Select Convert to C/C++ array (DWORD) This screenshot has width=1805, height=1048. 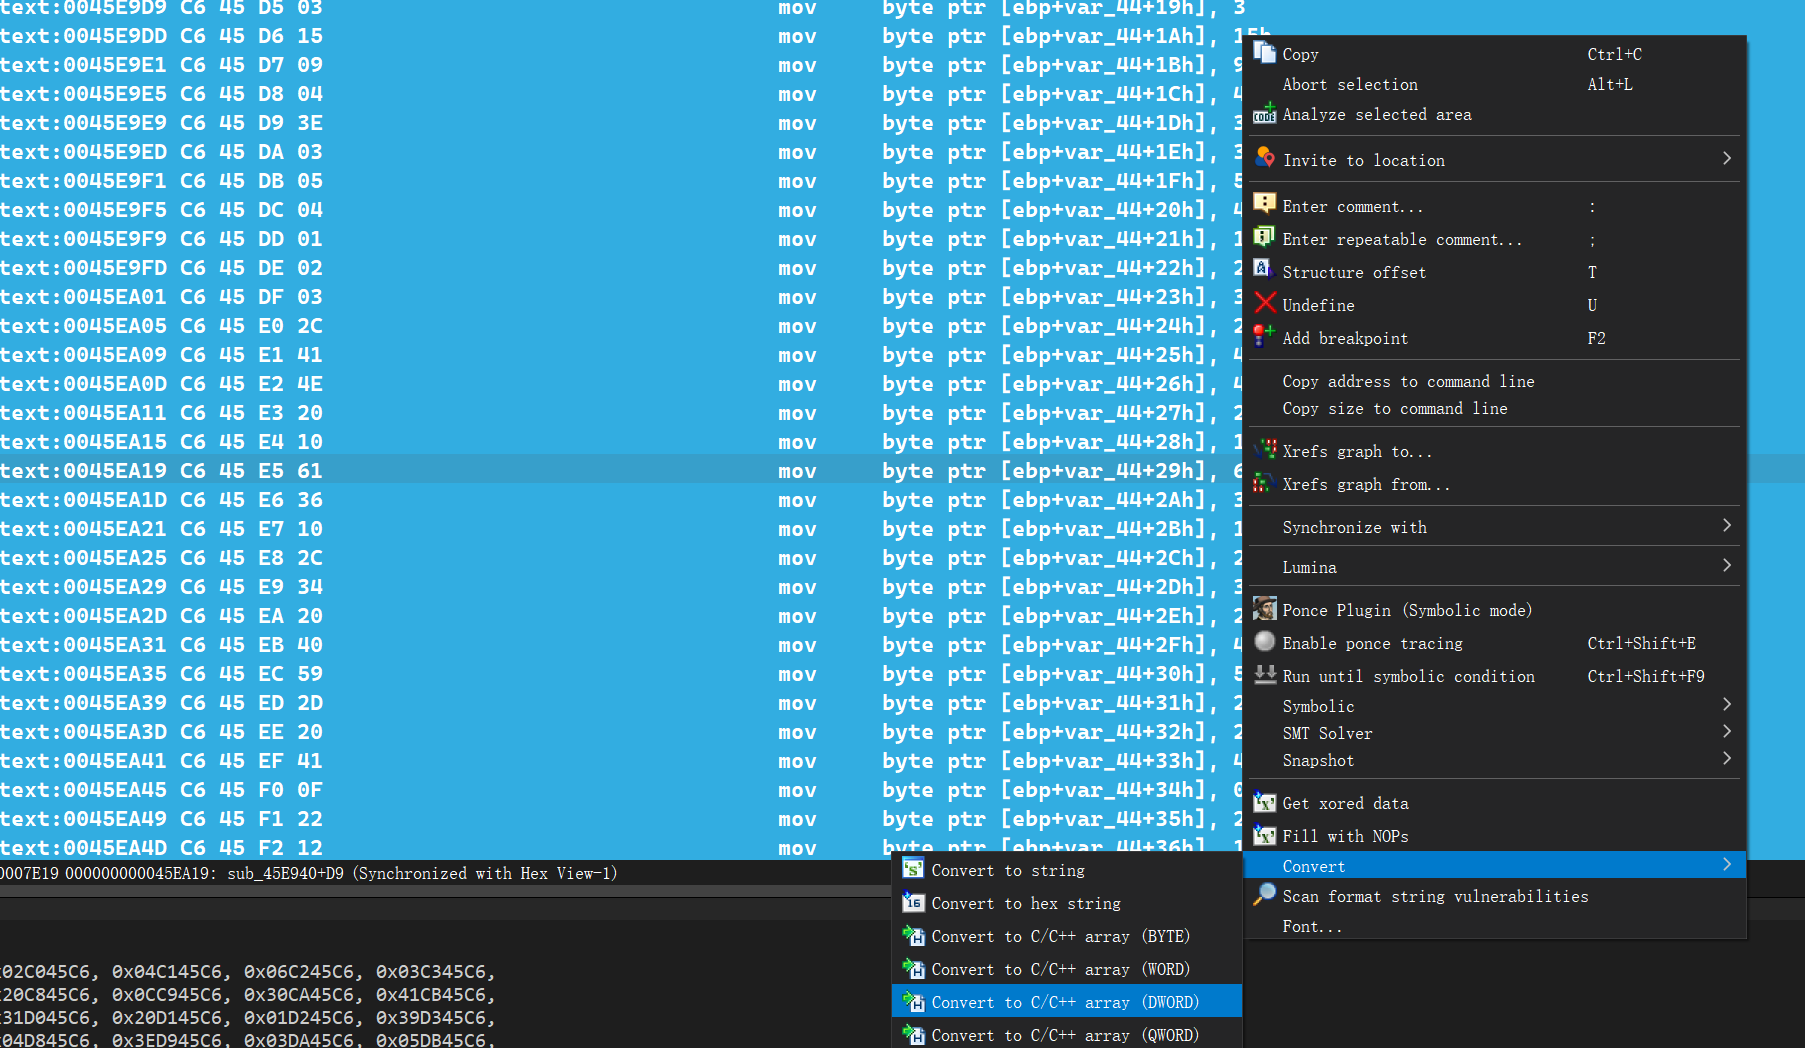click(x=1067, y=1002)
